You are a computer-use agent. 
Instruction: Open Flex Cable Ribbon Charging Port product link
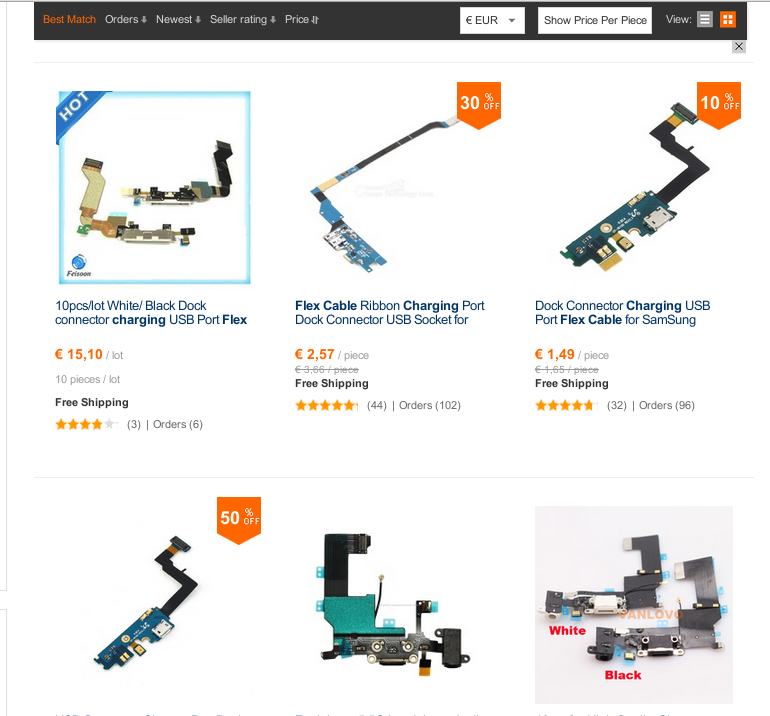tap(389, 313)
